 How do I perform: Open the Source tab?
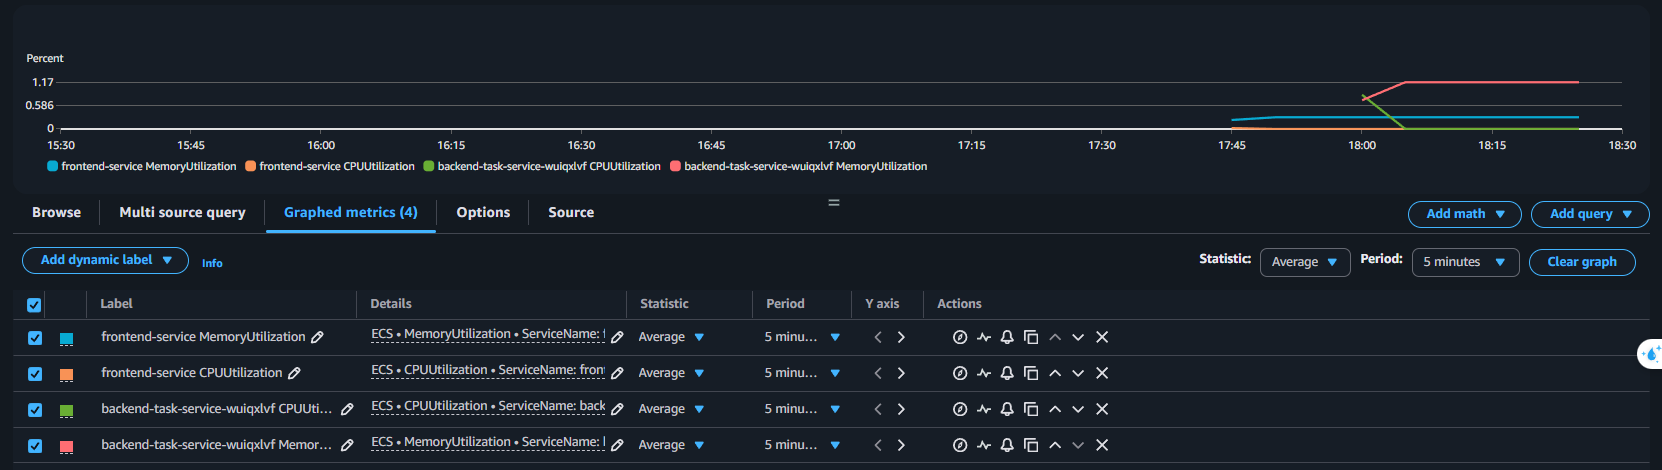tap(571, 212)
